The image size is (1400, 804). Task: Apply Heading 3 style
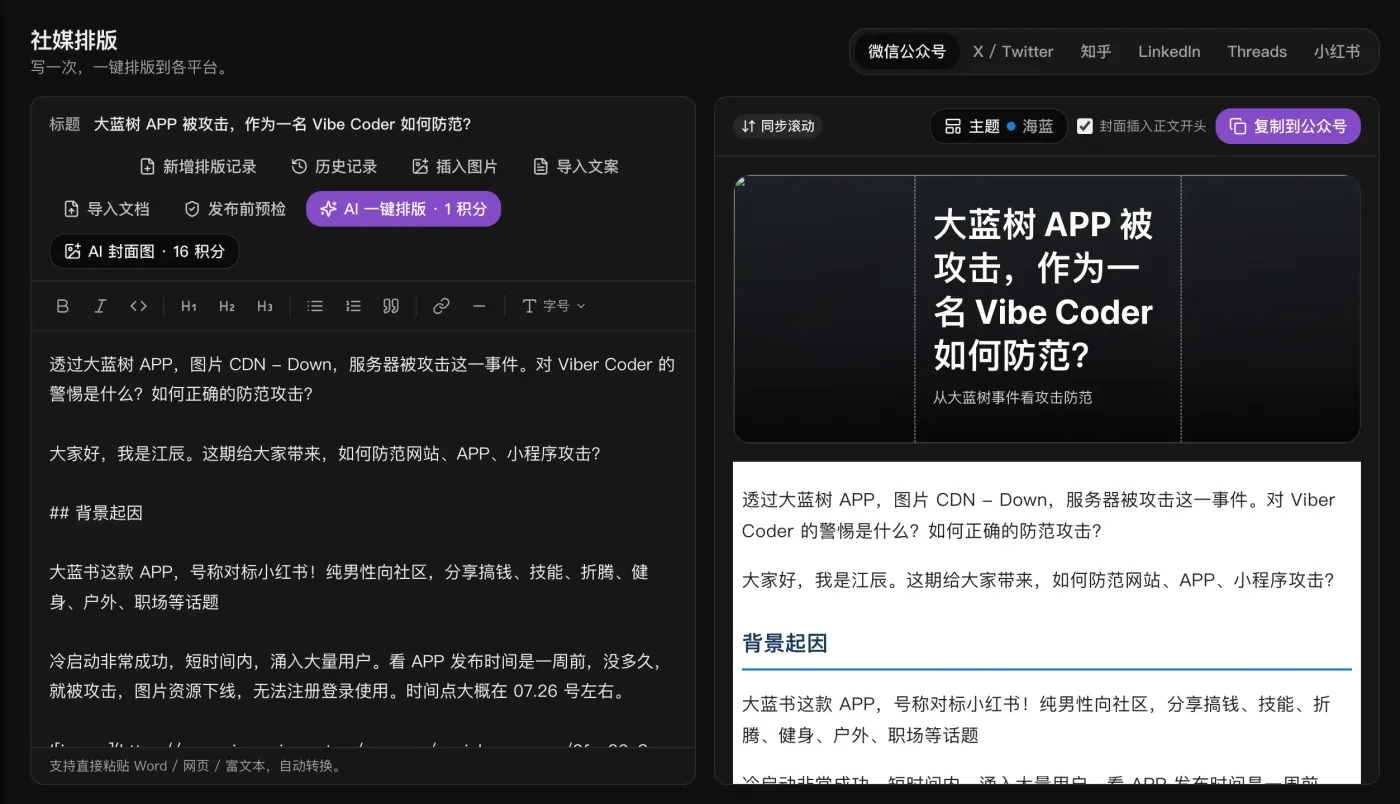pyautogui.click(x=265, y=306)
